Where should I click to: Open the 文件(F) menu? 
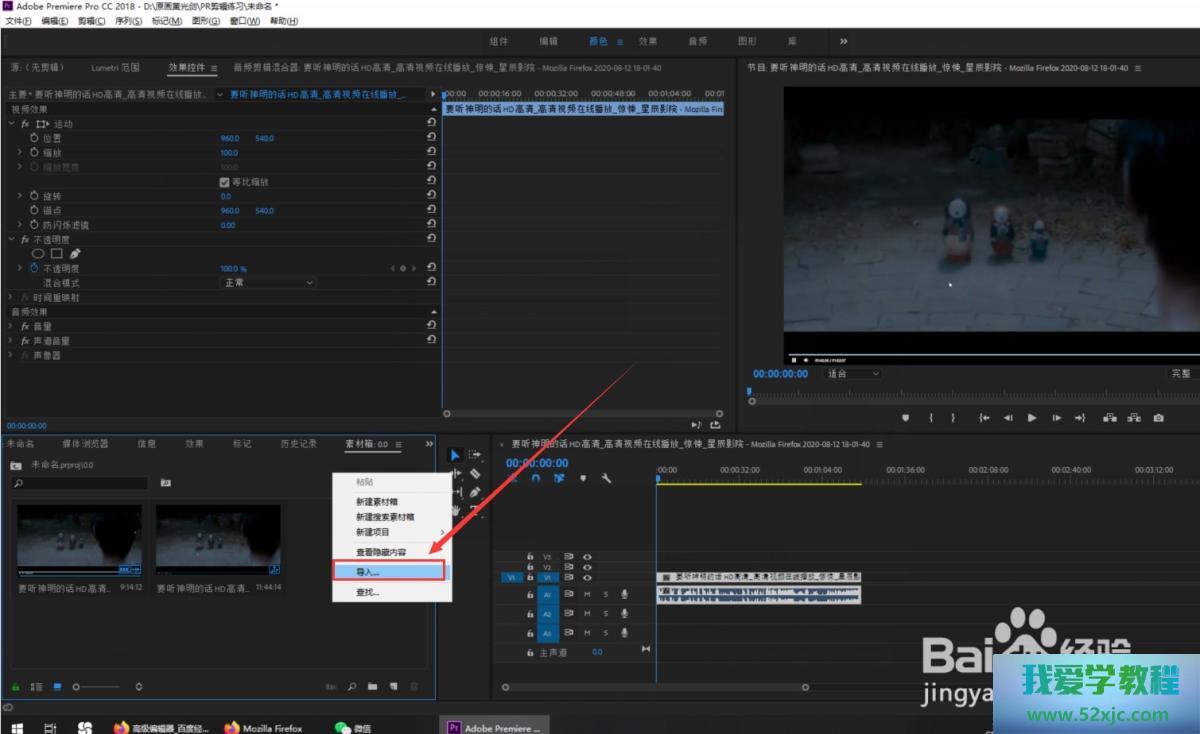click(19, 21)
